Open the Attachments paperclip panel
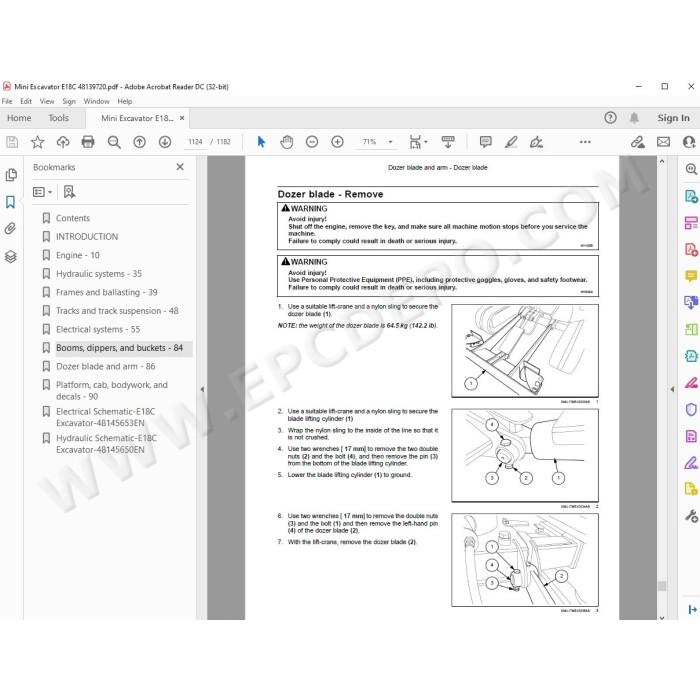The height and width of the screenshot is (700, 700). point(11,229)
